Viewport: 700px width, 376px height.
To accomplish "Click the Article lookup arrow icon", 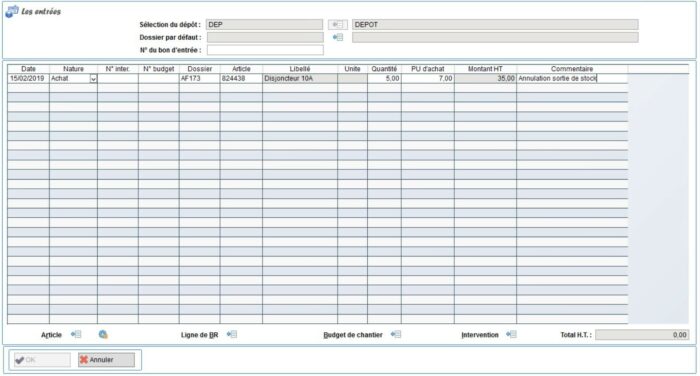I will 76,334.
